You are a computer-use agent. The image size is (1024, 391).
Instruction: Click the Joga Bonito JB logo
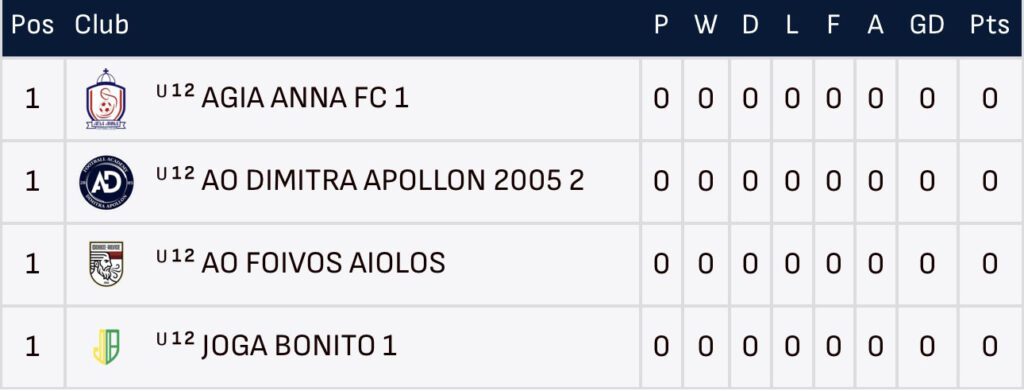click(106, 347)
